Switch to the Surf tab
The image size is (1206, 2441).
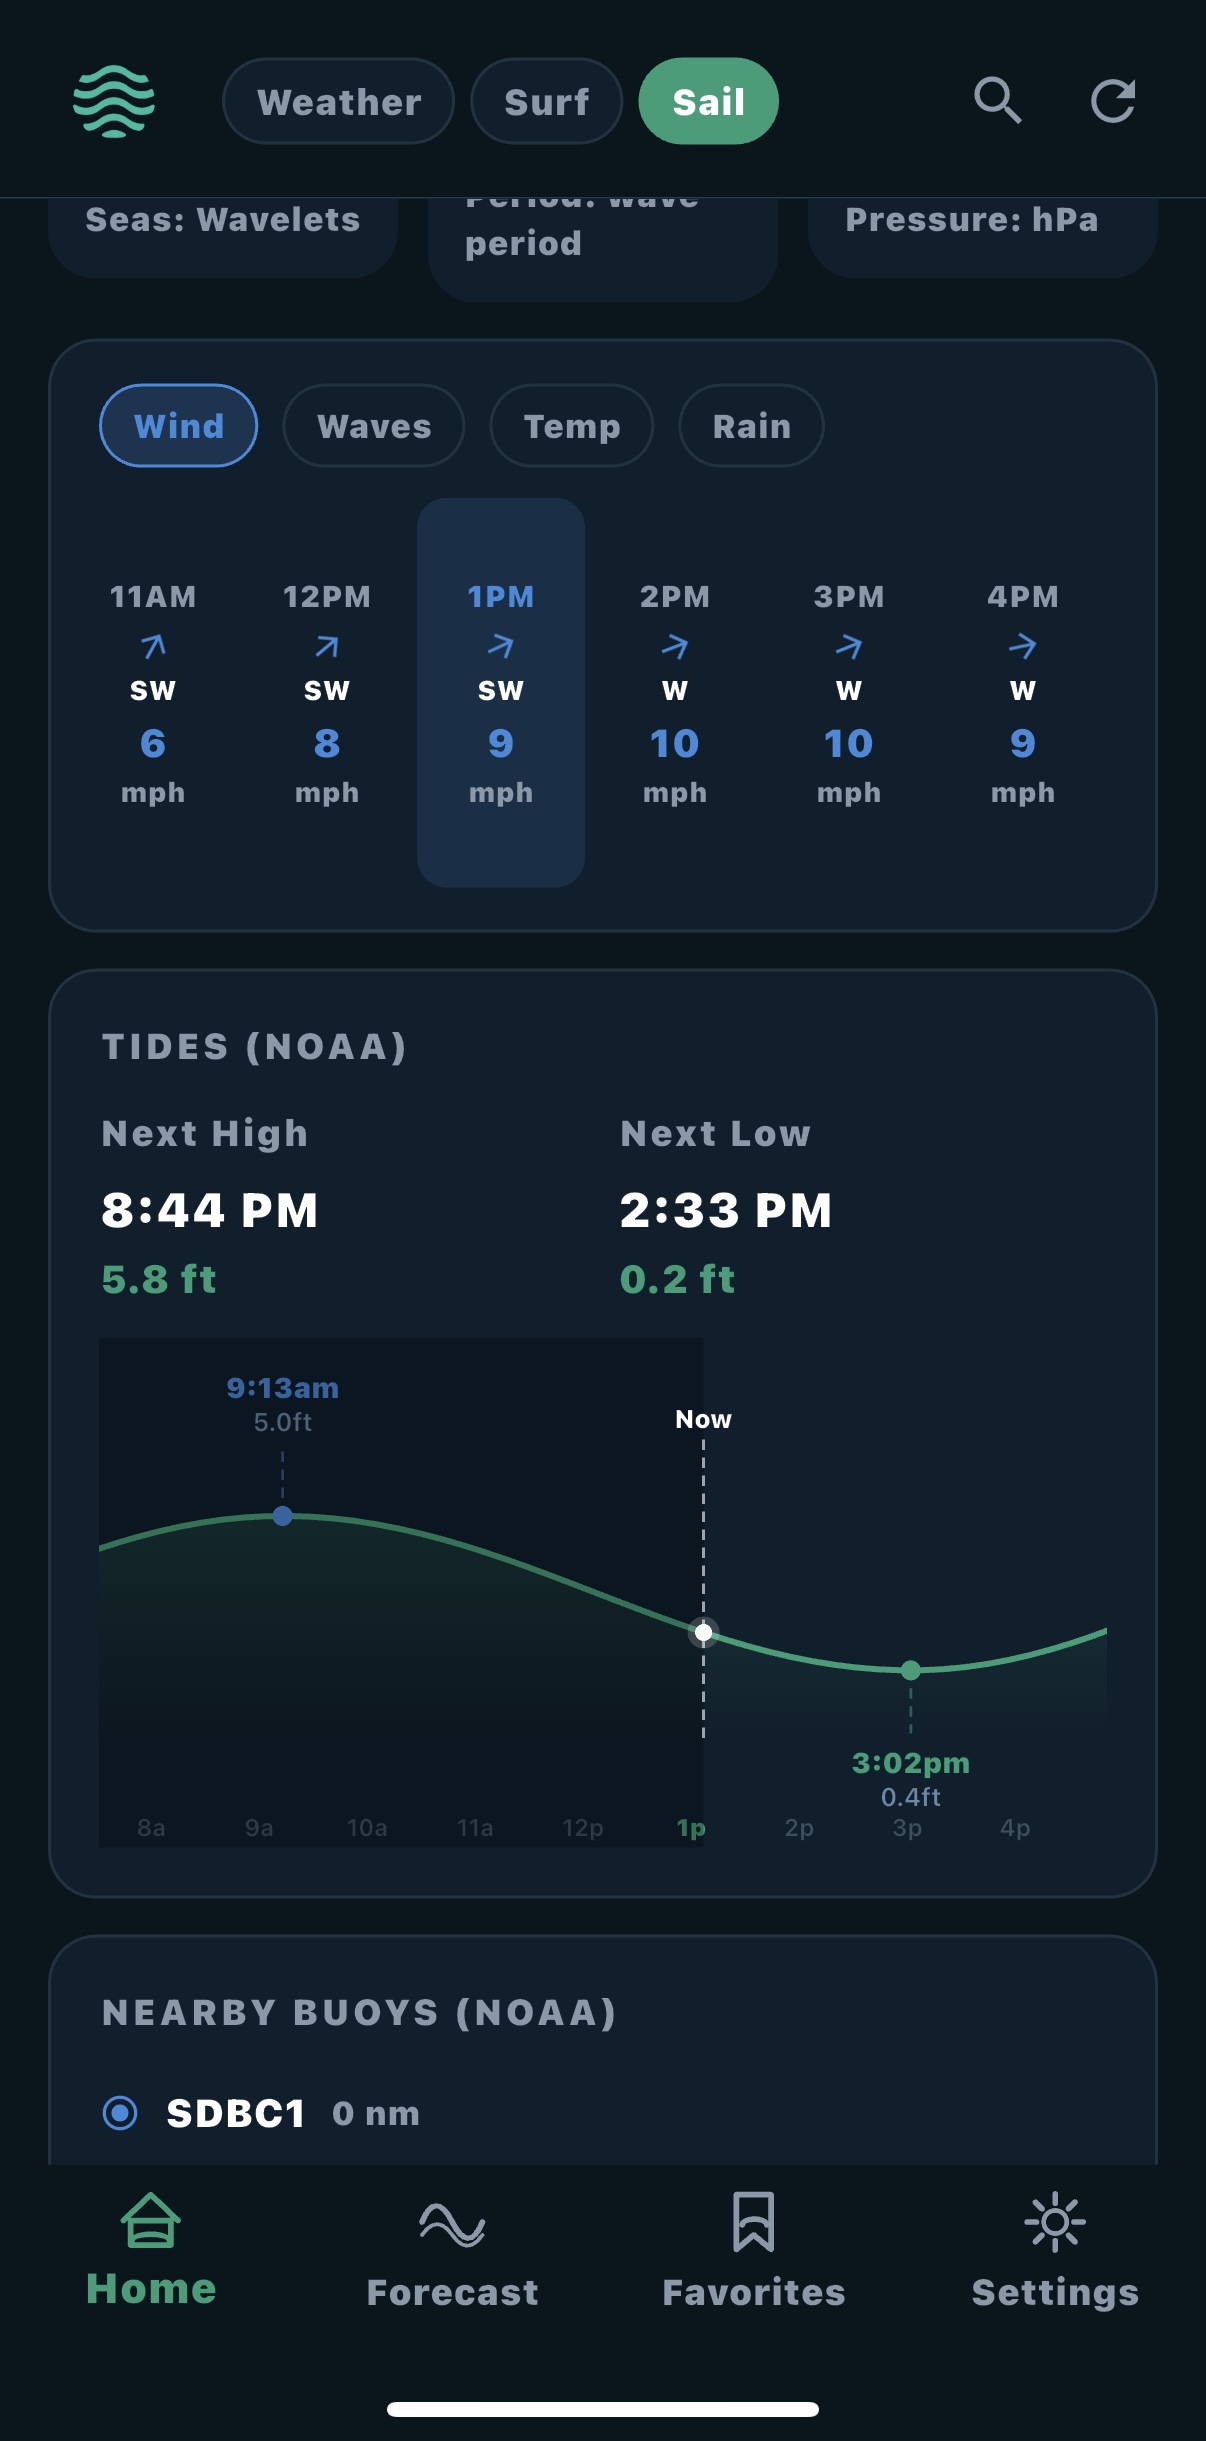tap(546, 101)
